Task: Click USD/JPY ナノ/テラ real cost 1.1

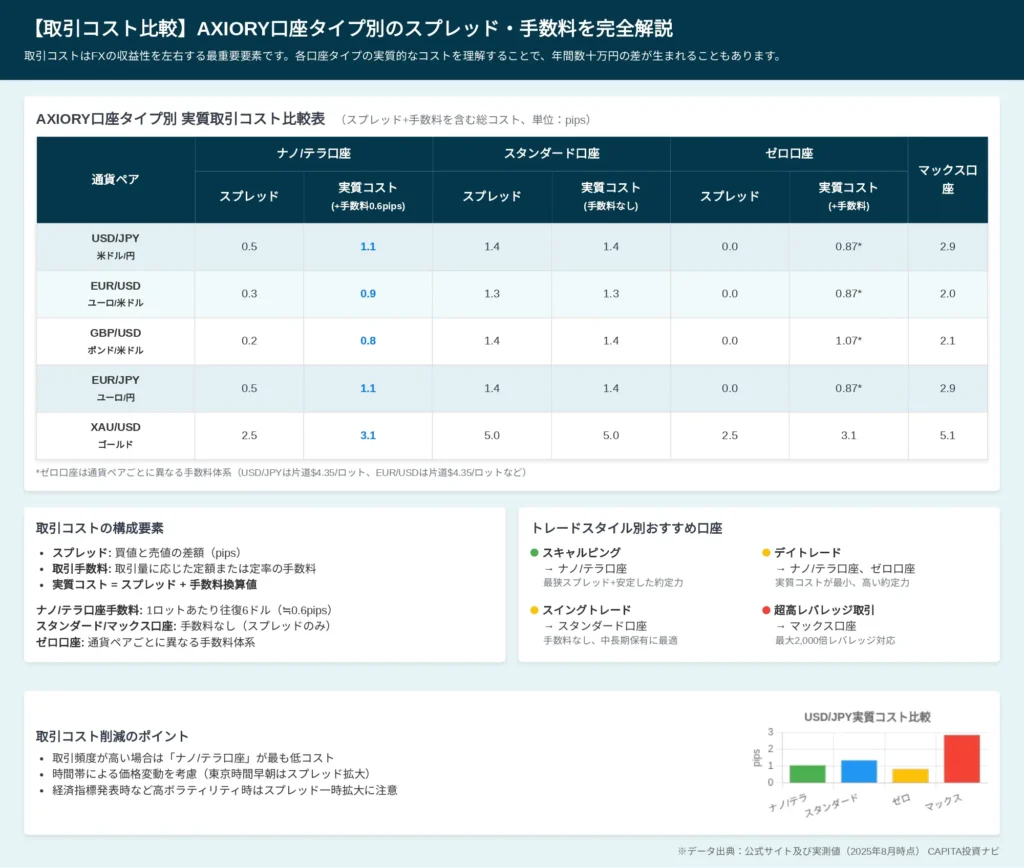Action: tap(368, 247)
